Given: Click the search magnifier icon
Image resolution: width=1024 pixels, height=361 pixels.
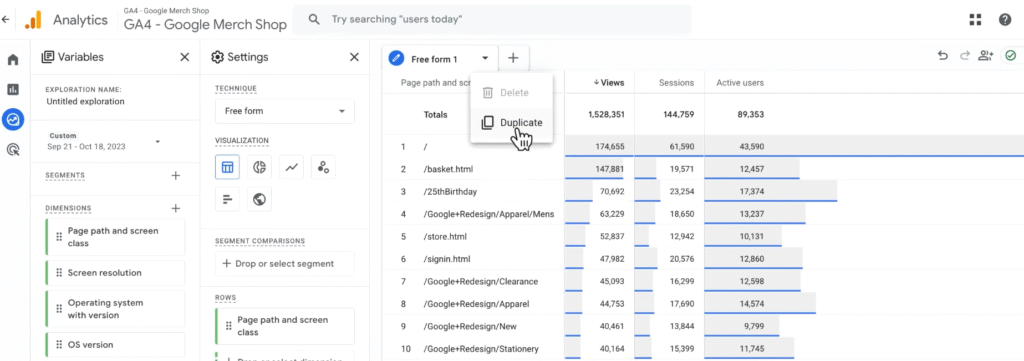Looking at the screenshot, I should point(314,20).
